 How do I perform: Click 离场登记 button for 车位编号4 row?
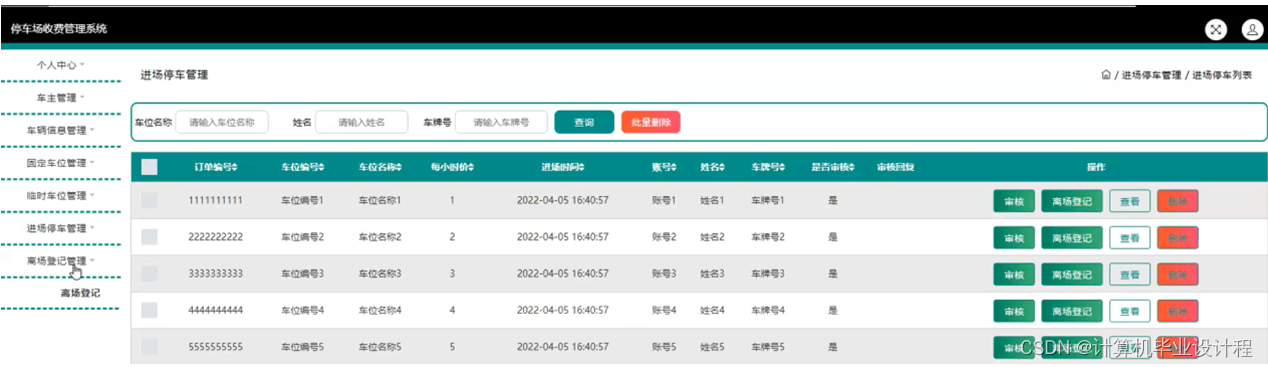[1072, 311]
